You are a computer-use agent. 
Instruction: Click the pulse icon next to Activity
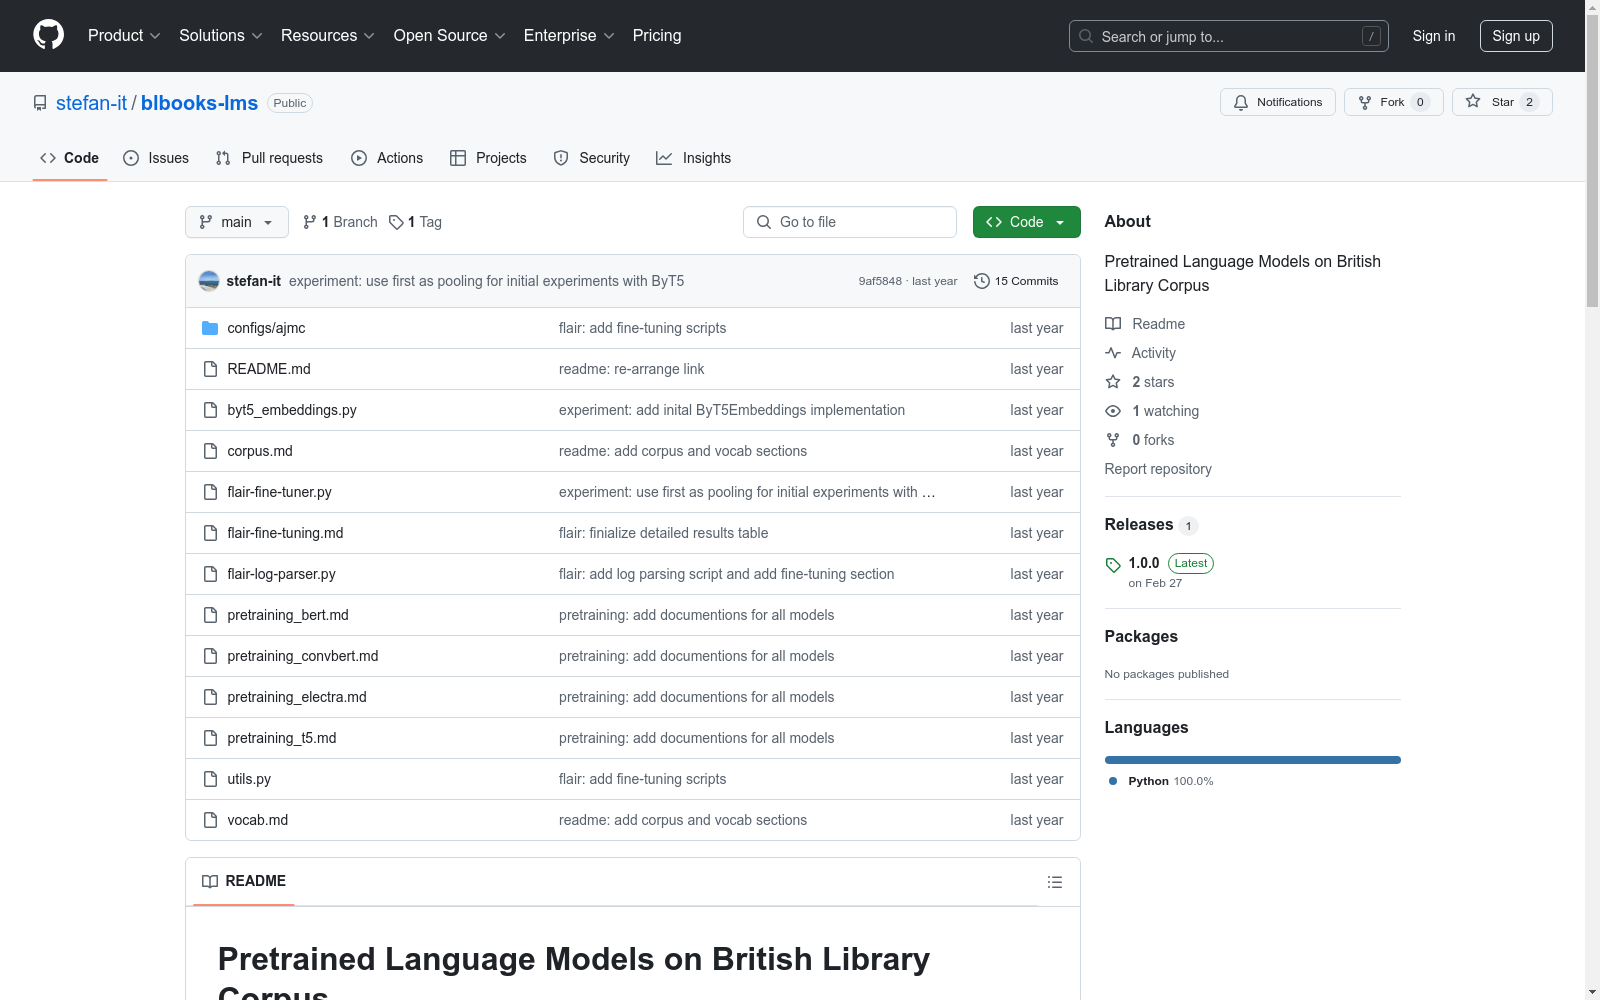(x=1113, y=353)
